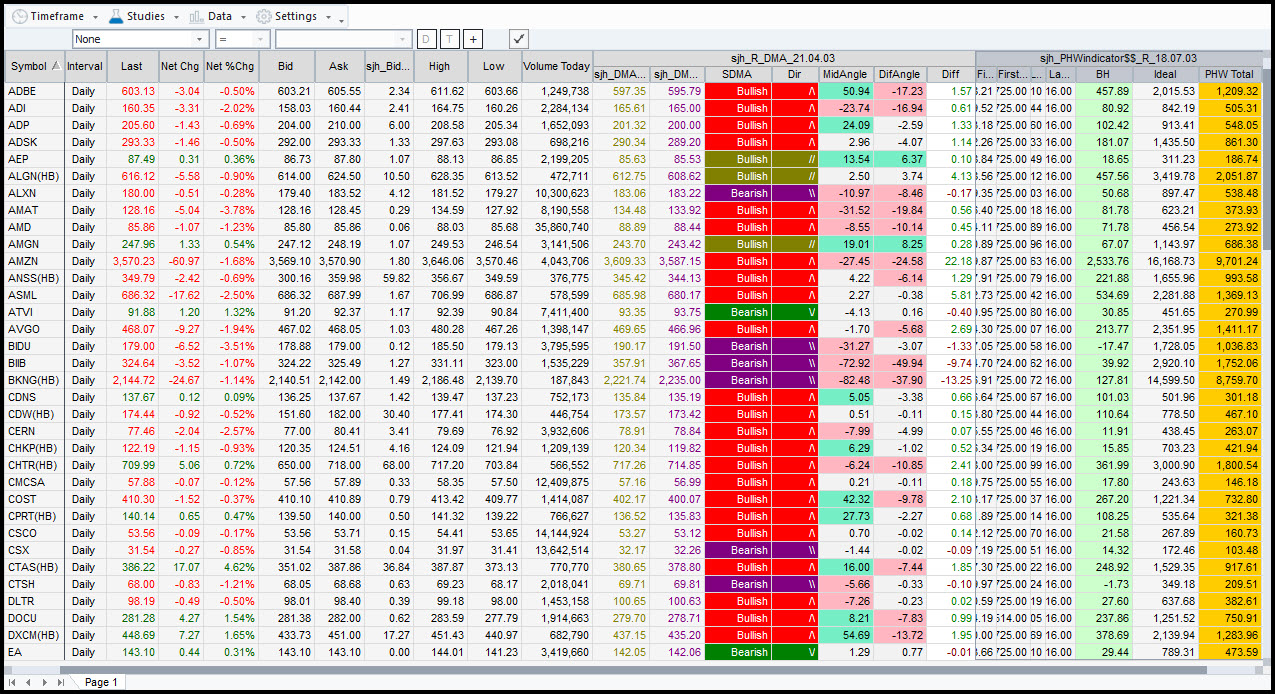Click CHTR(HB) Ask value 718.00

[340, 465]
